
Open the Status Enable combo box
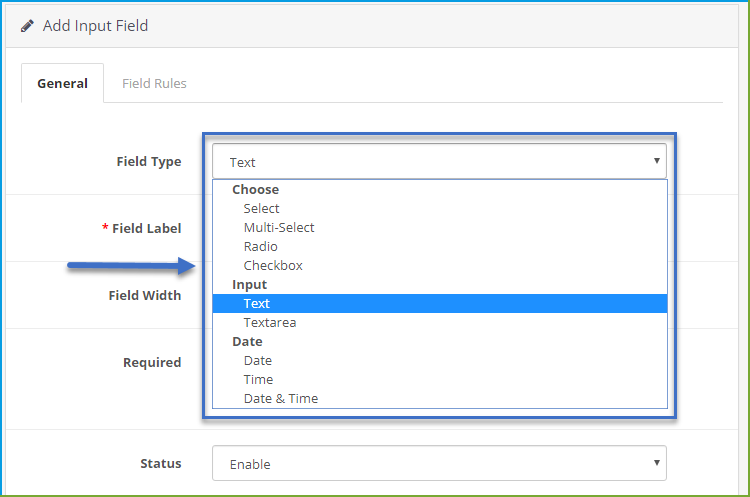(439, 463)
